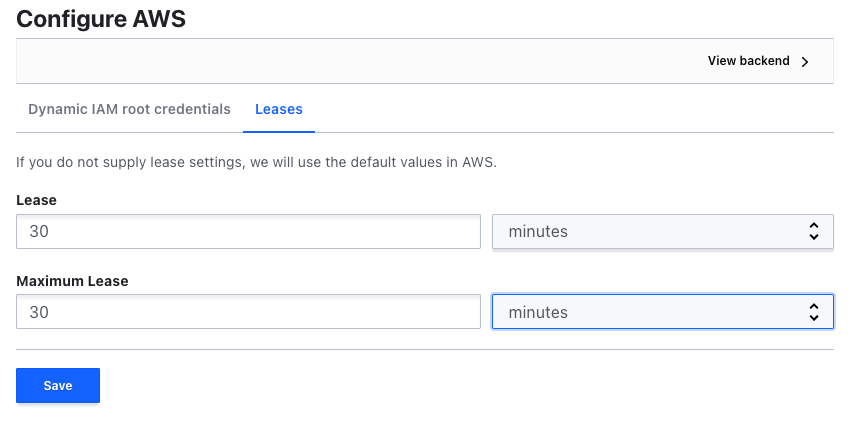This screenshot has width=851, height=424.
Task: Click "minutes" text in Maximum Lease unit dropdown
Action: [538, 312]
